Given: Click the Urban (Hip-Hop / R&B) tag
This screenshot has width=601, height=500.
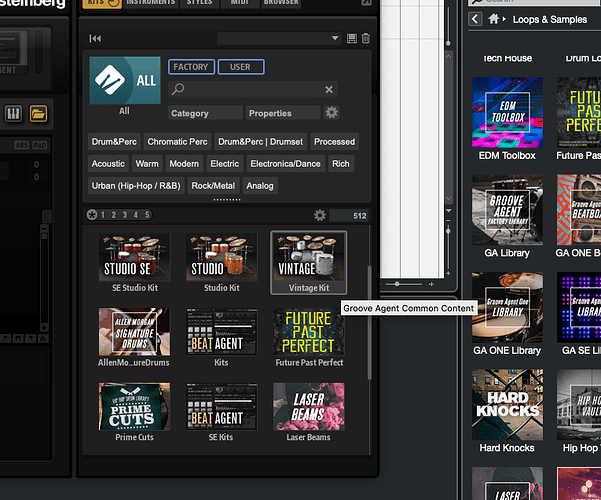Looking at the screenshot, I should [136, 186].
